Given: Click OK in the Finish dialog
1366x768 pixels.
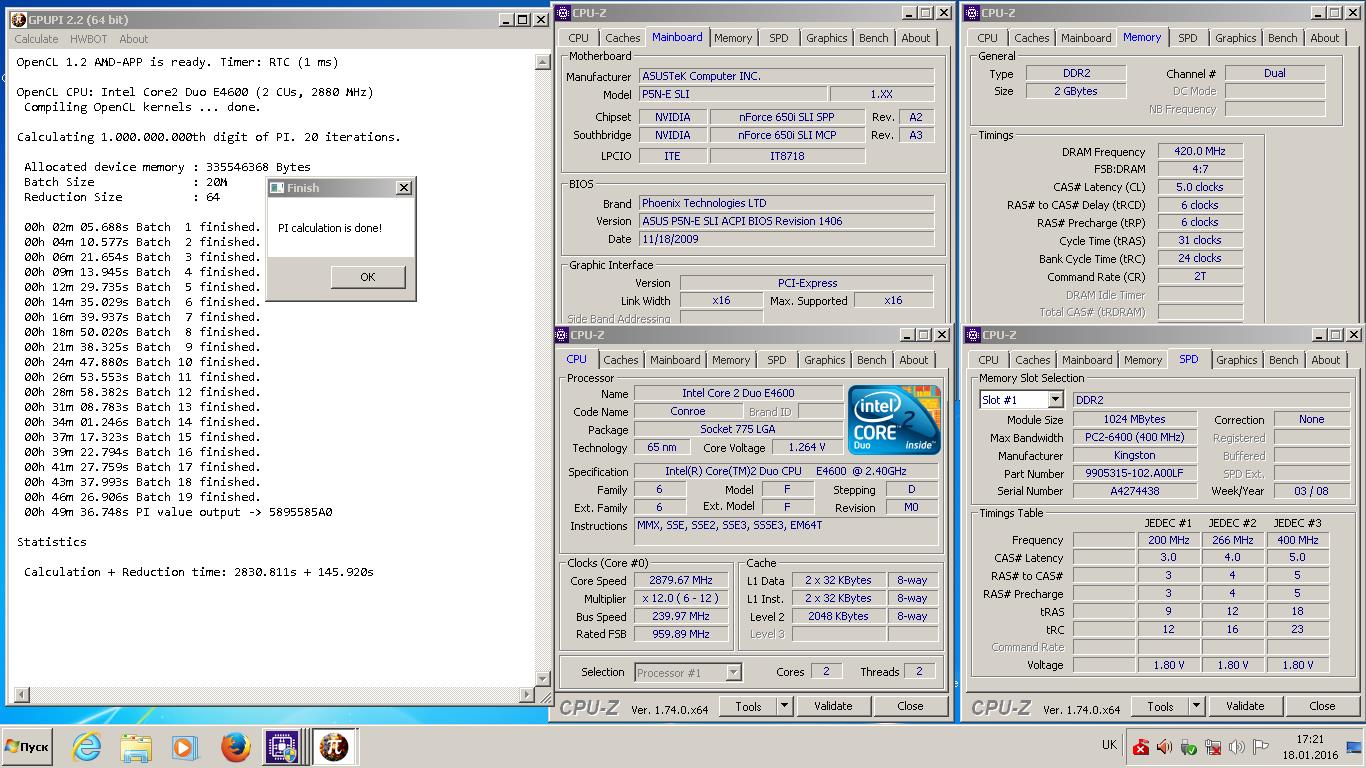Looking at the screenshot, I should click(x=368, y=277).
